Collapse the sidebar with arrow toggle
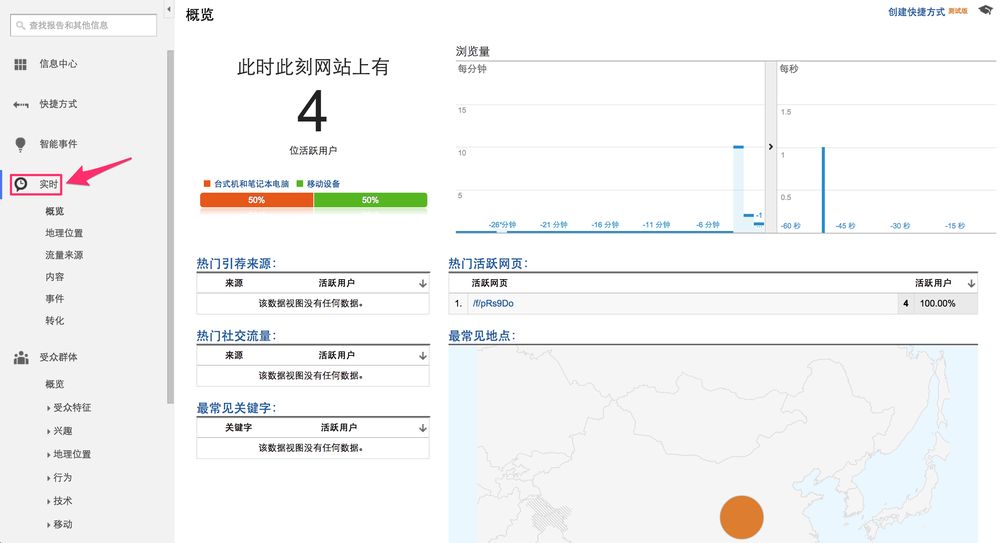This screenshot has height=543, width=1000. (x=169, y=9)
